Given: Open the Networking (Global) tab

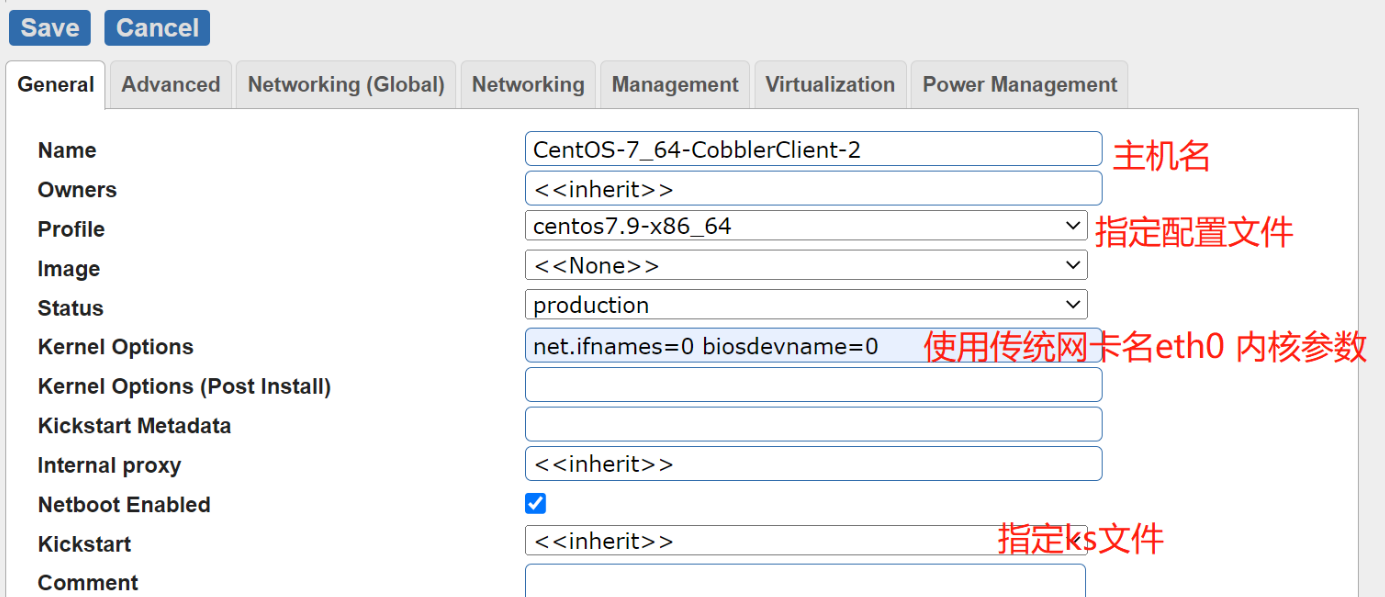Looking at the screenshot, I should [346, 85].
